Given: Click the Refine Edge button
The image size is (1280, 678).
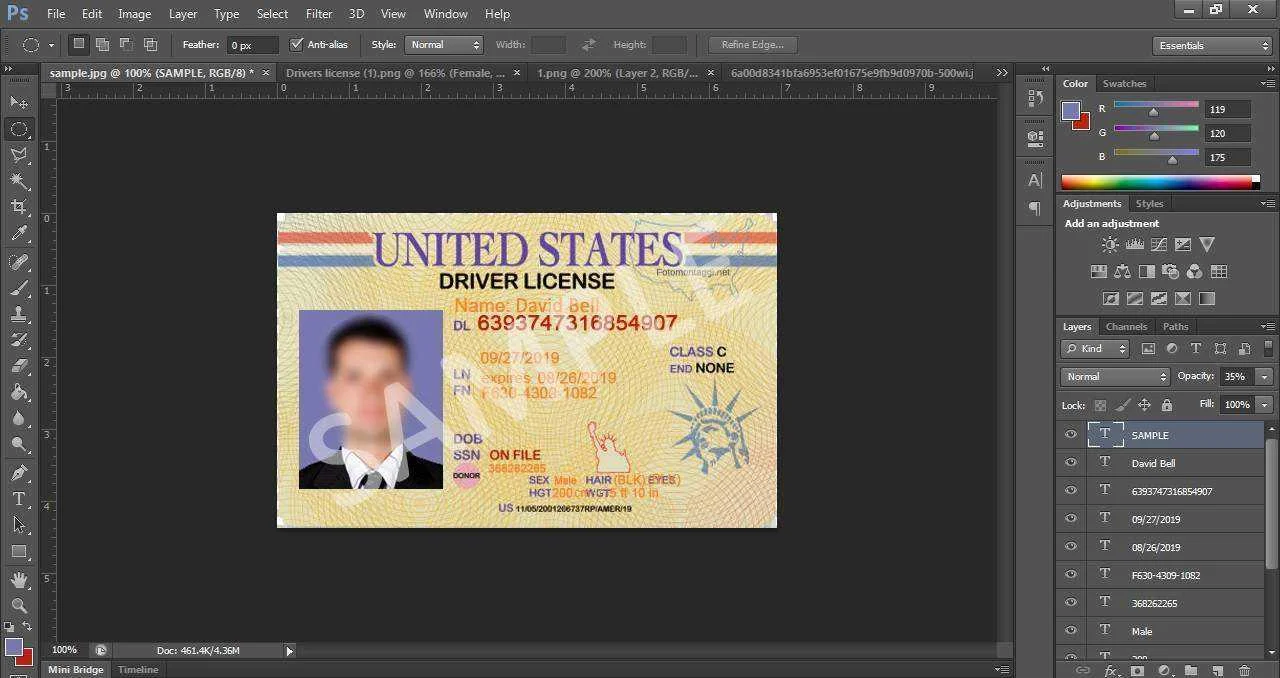Looking at the screenshot, I should (752, 44).
